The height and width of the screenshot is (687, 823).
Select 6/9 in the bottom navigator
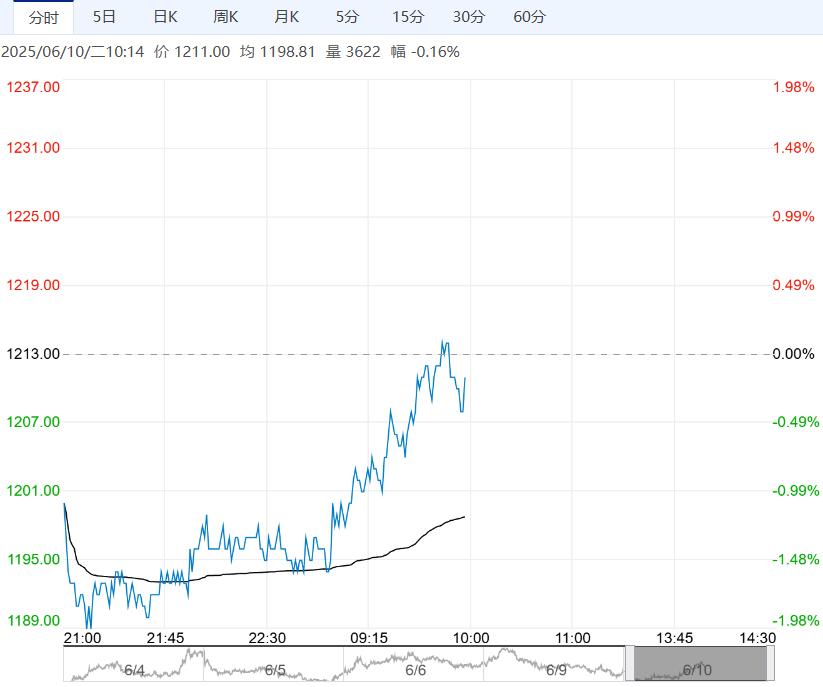pyautogui.click(x=557, y=669)
